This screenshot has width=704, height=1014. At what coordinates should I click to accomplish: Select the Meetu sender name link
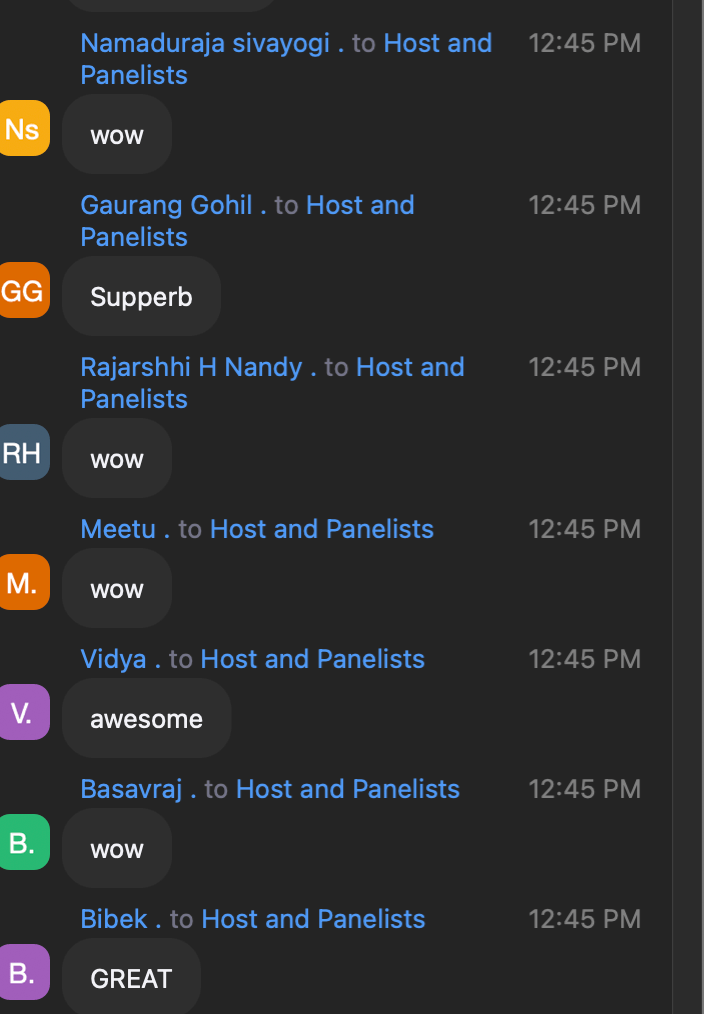point(118,529)
